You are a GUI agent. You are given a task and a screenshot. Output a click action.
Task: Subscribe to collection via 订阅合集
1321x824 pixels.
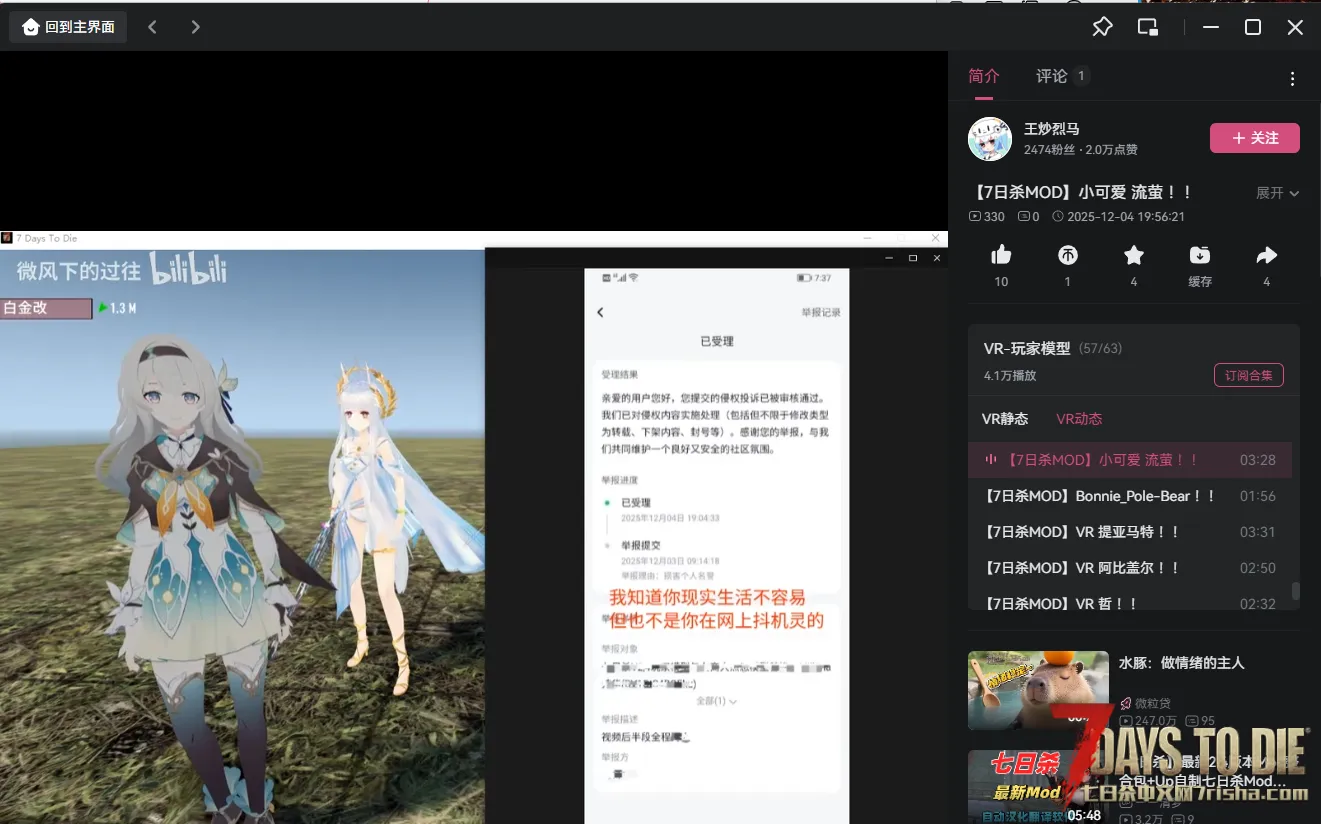tap(1248, 375)
